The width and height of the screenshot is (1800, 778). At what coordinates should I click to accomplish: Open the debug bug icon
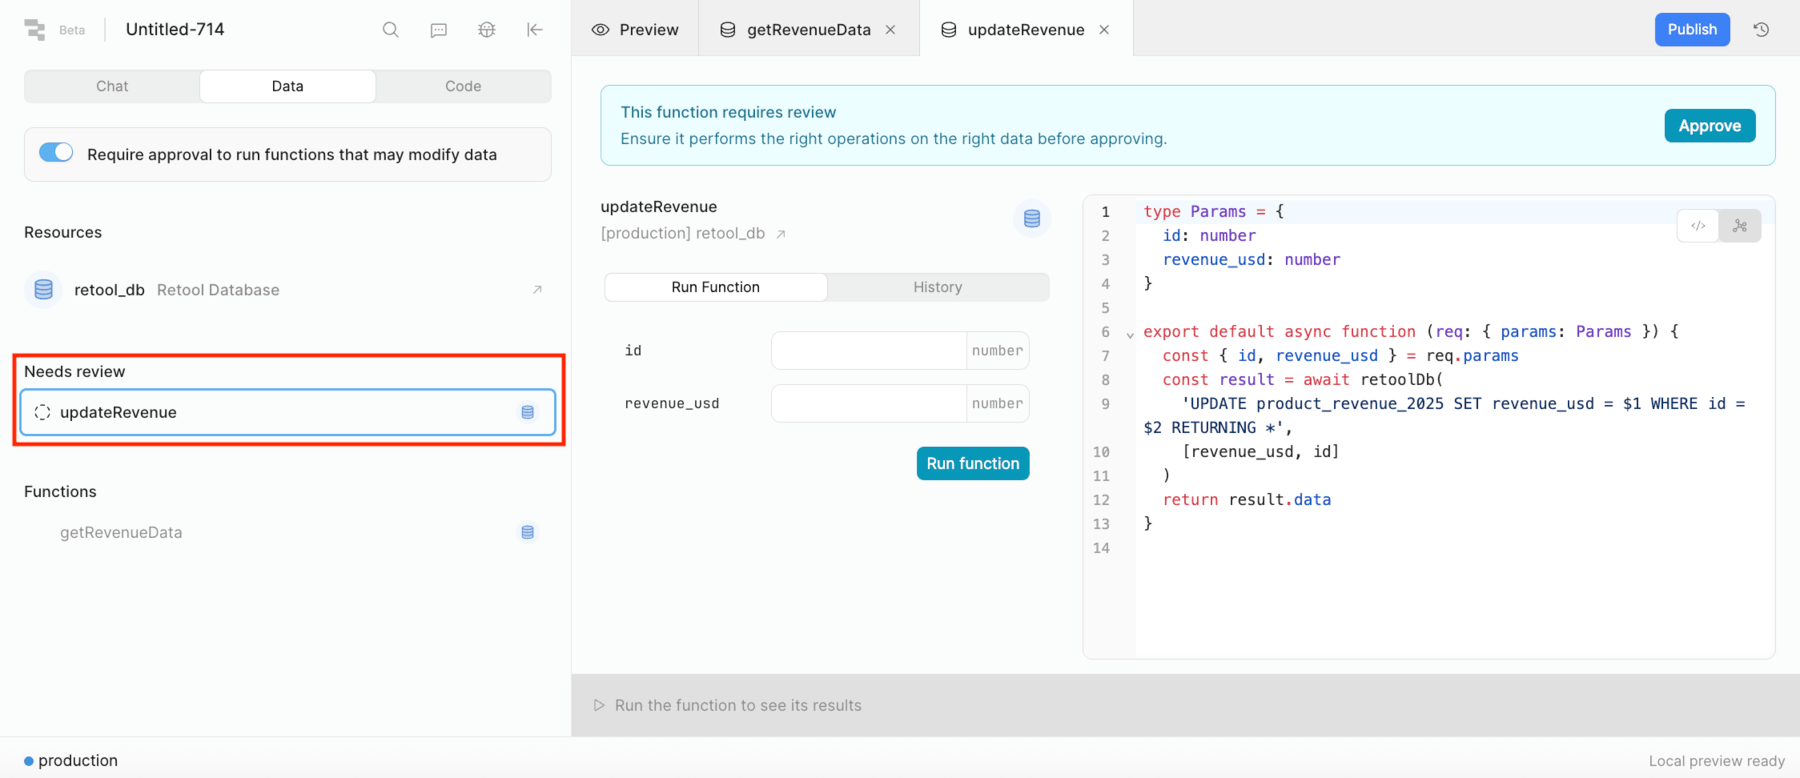click(487, 30)
